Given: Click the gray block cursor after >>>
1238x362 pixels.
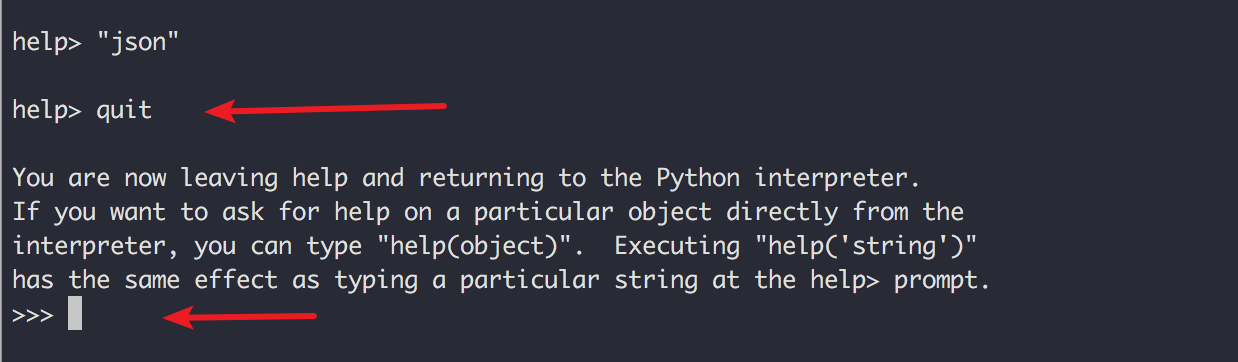Looking at the screenshot, I should tap(75, 314).
